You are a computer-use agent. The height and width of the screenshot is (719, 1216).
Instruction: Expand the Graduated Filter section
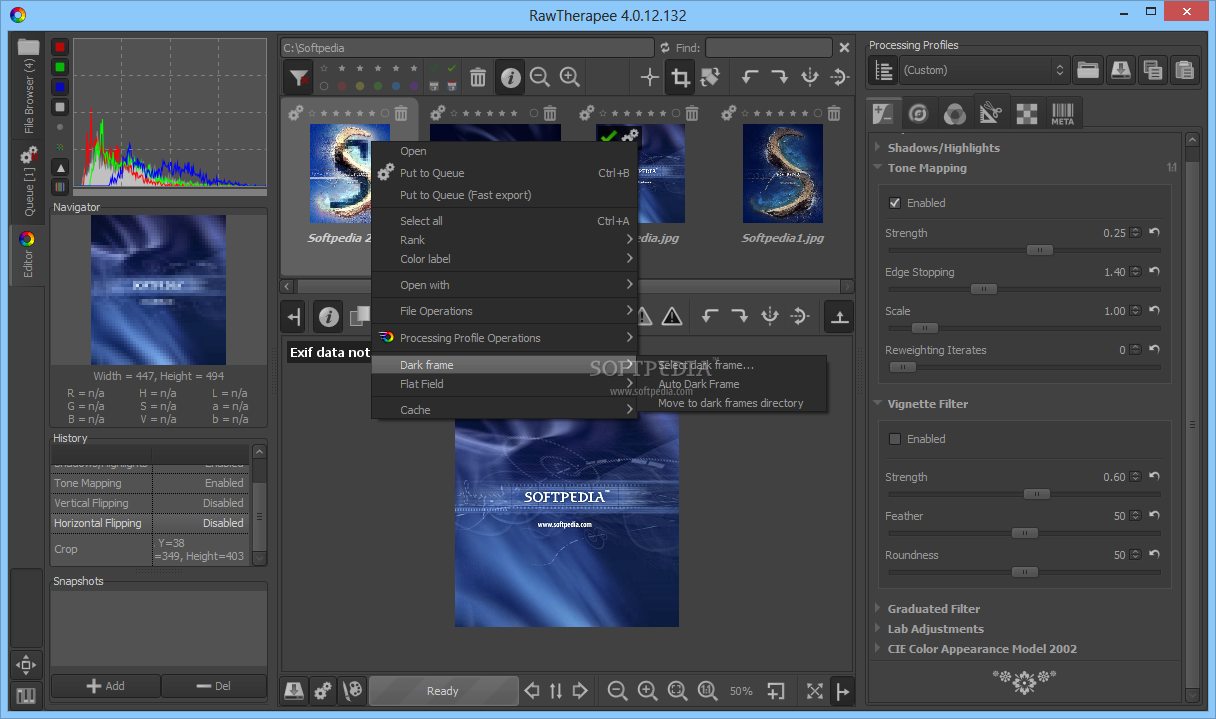tap(933, 609)
